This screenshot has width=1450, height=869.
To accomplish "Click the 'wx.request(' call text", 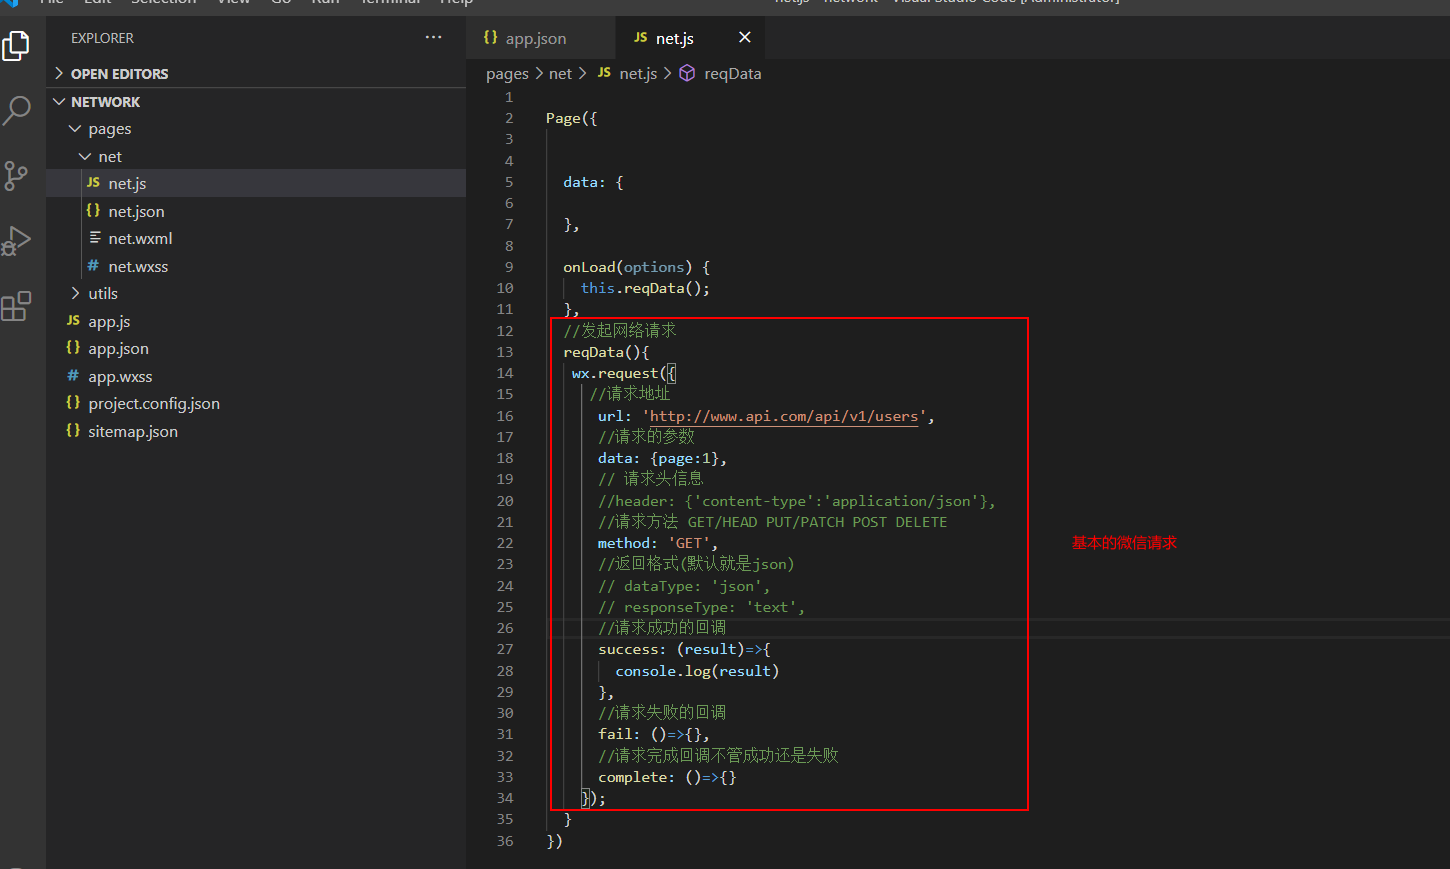I will point(620,374).
